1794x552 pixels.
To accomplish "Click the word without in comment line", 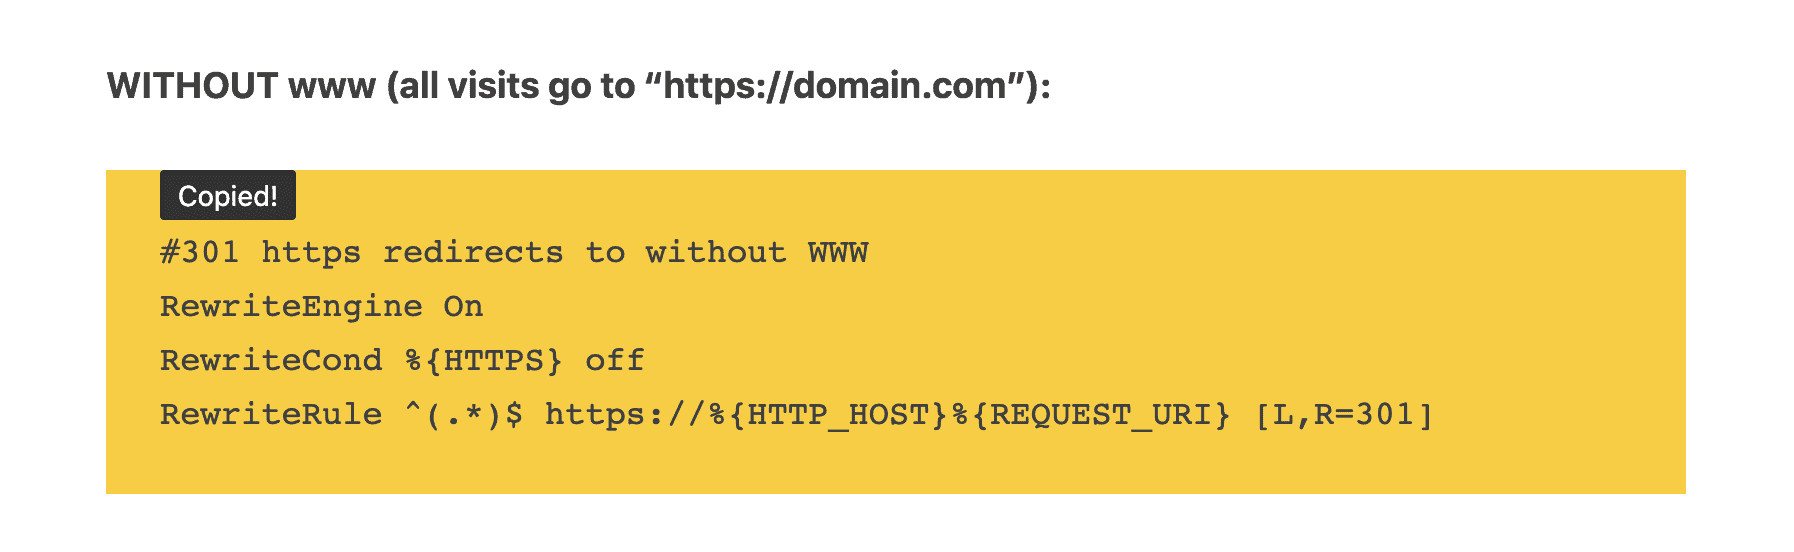I will pyautogui.click(x=716, y=252).
